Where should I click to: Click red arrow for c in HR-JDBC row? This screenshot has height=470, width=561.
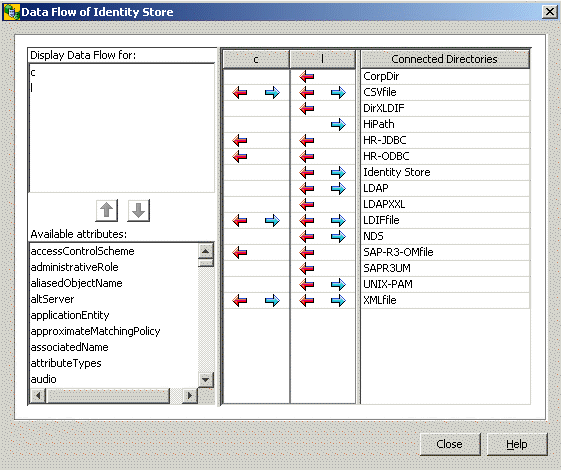pyautogui.click(x=240, y=140)
